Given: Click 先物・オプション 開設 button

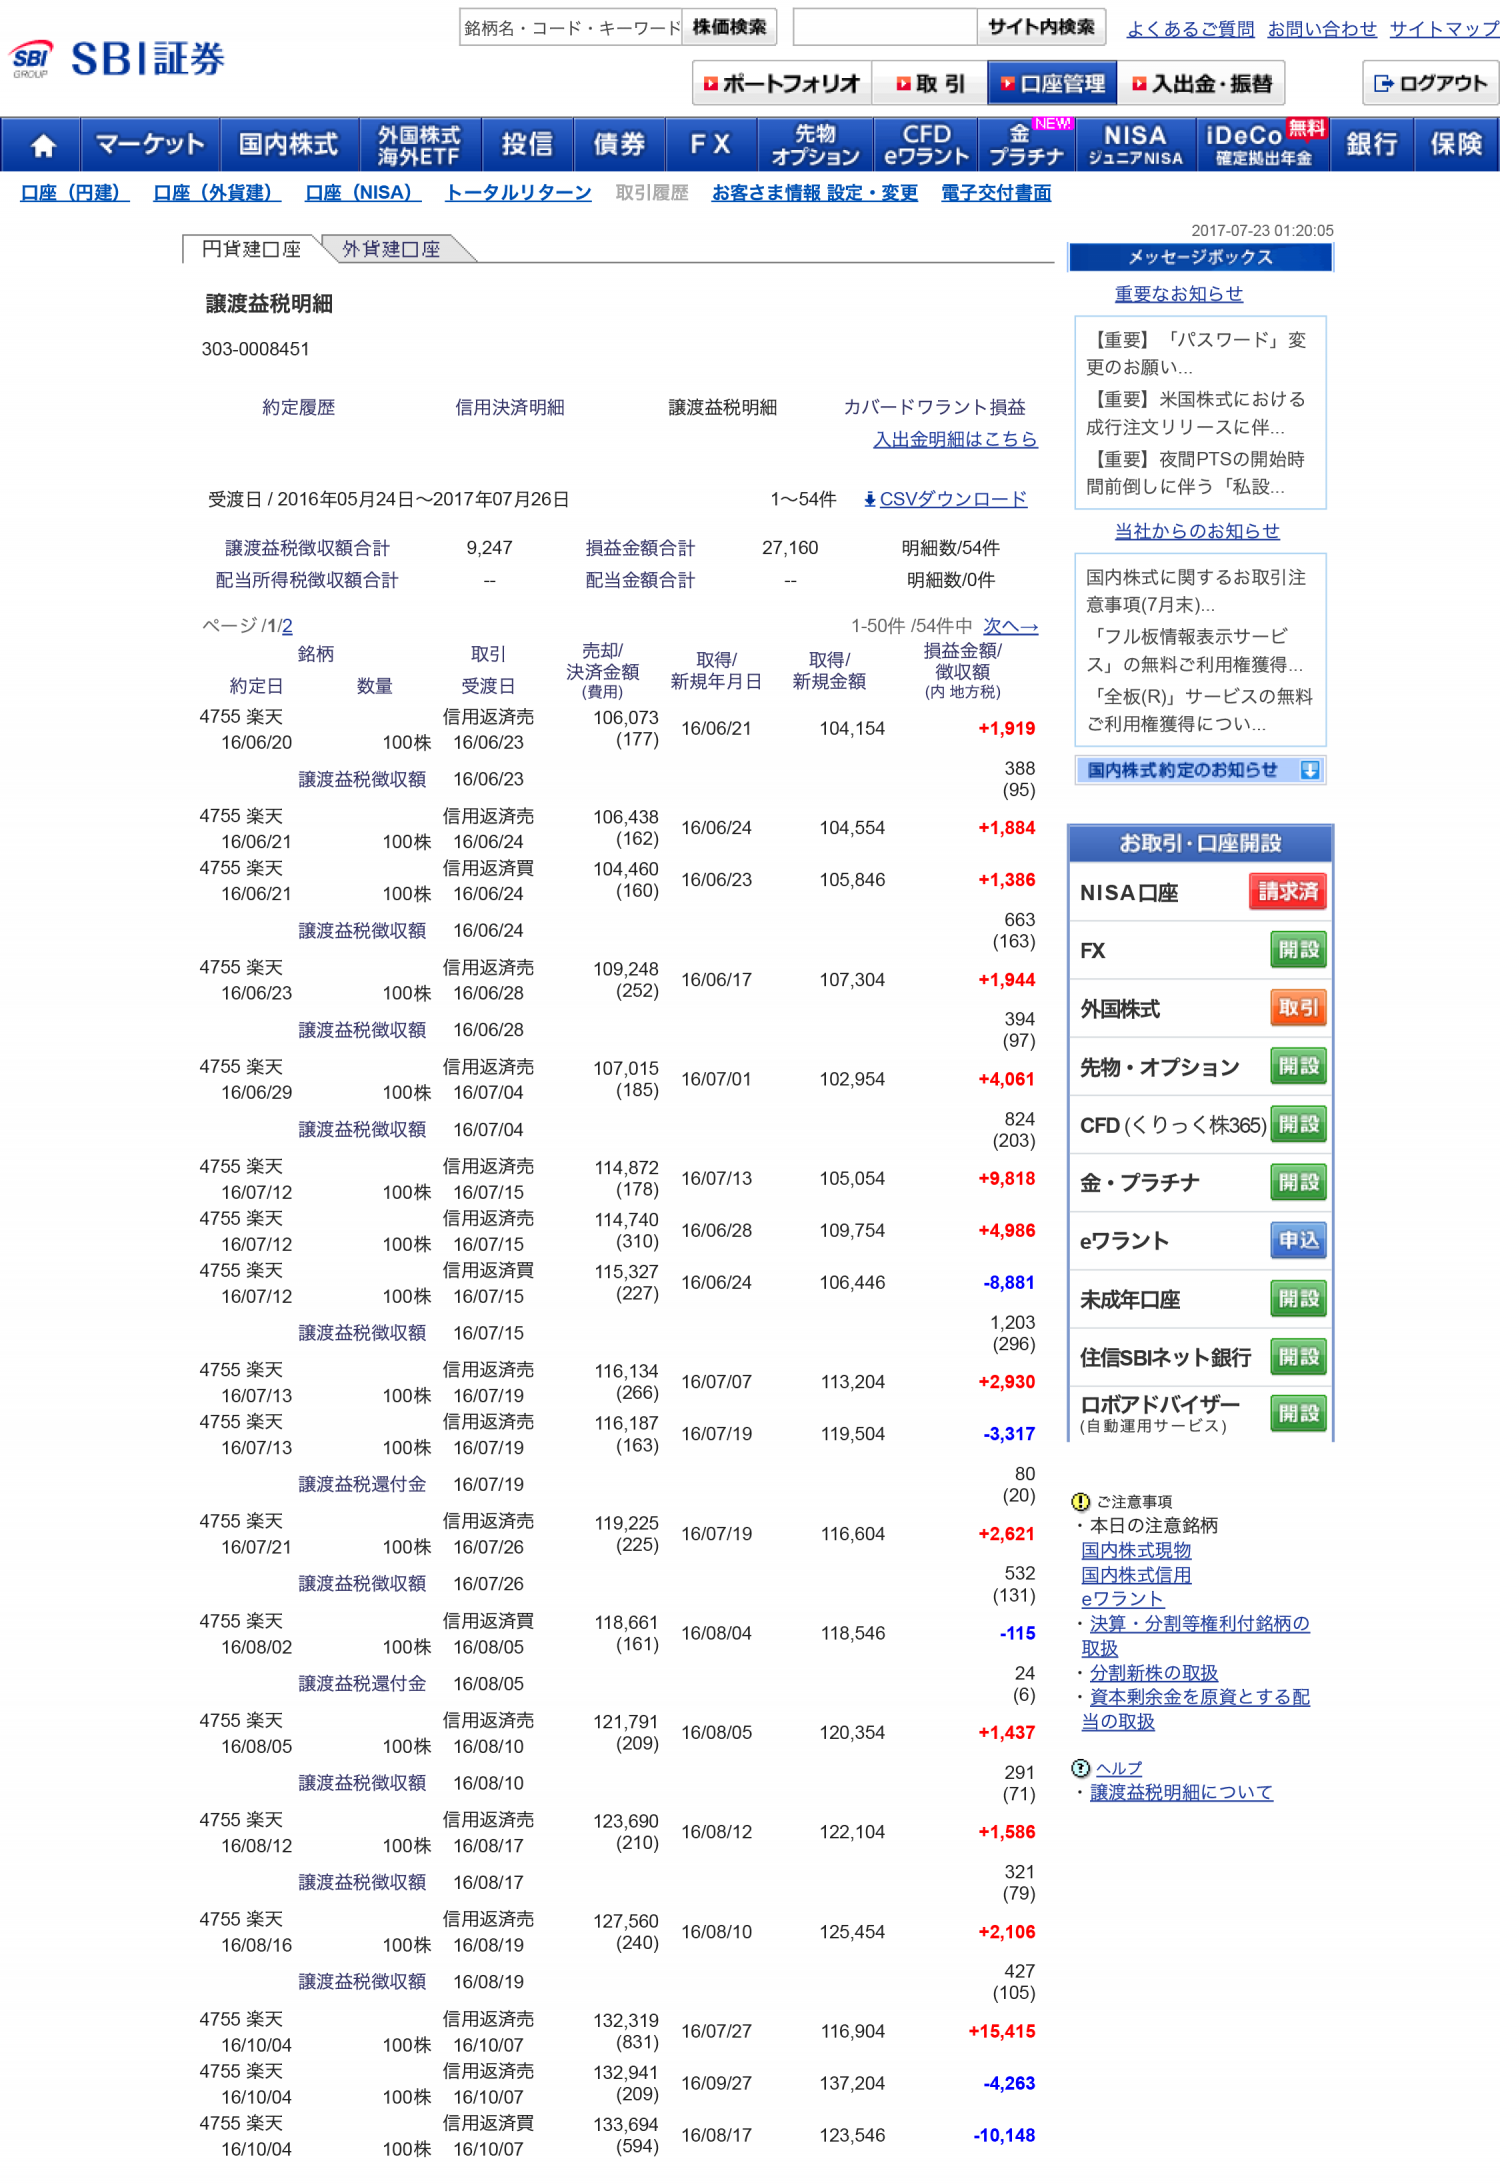Looking at the screenshot, I should coord(1298,1066).
